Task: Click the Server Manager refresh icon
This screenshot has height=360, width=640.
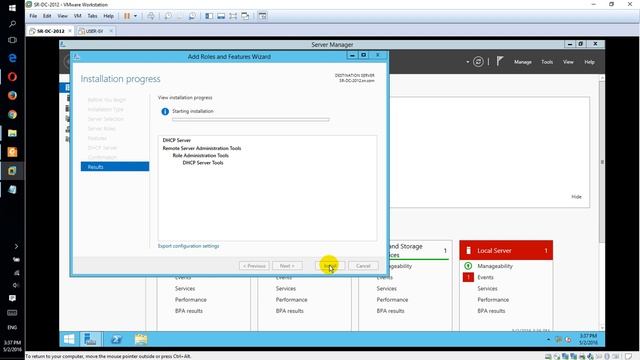Action: (x=478, y=62)
